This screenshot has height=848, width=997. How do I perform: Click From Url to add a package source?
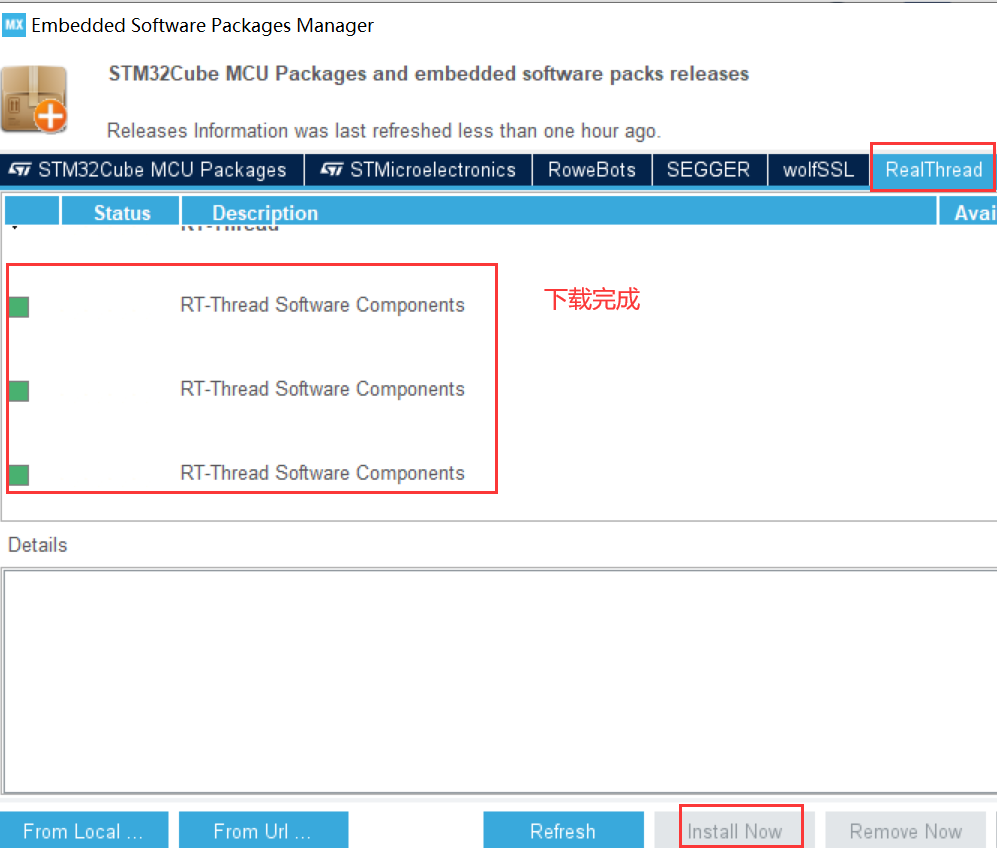263,830
